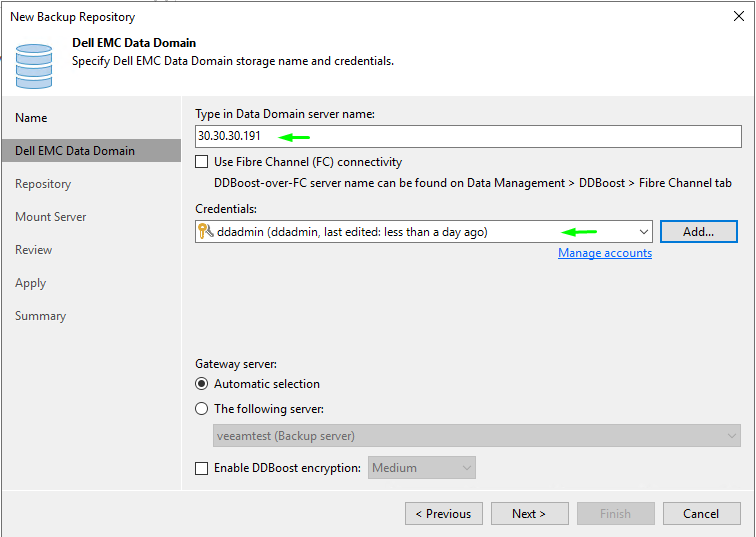Open the Manage accounts link
The image size is (756, 537).
605,254
